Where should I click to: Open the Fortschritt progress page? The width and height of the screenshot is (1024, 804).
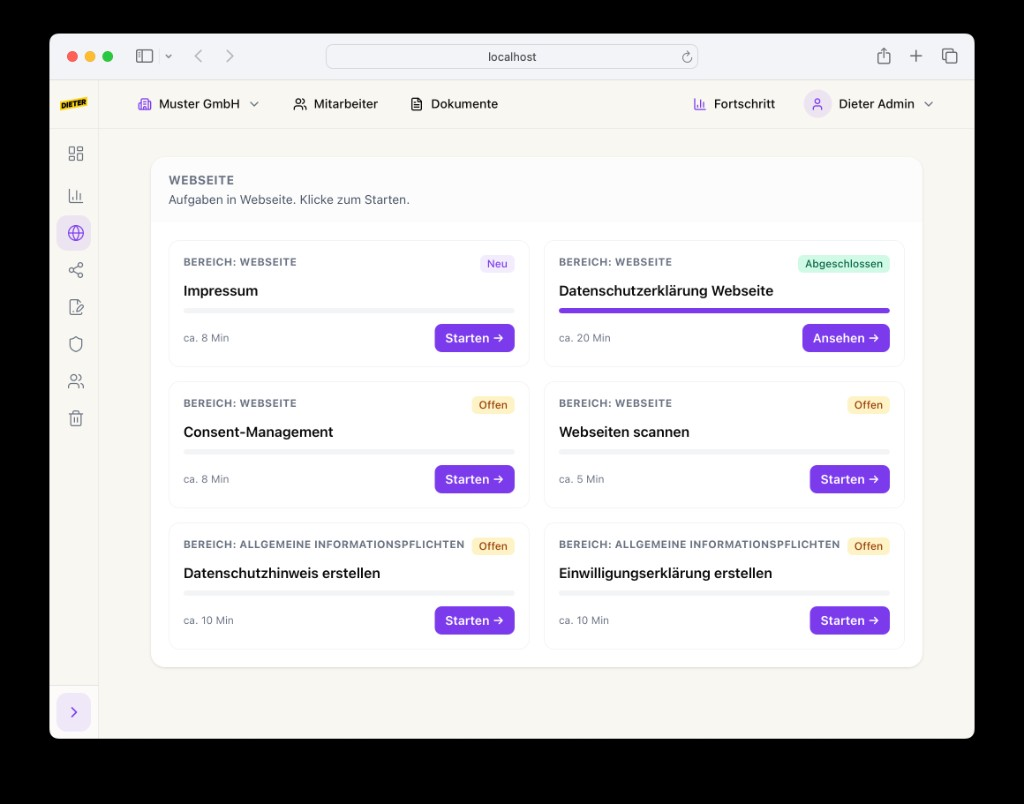[734, 104]
